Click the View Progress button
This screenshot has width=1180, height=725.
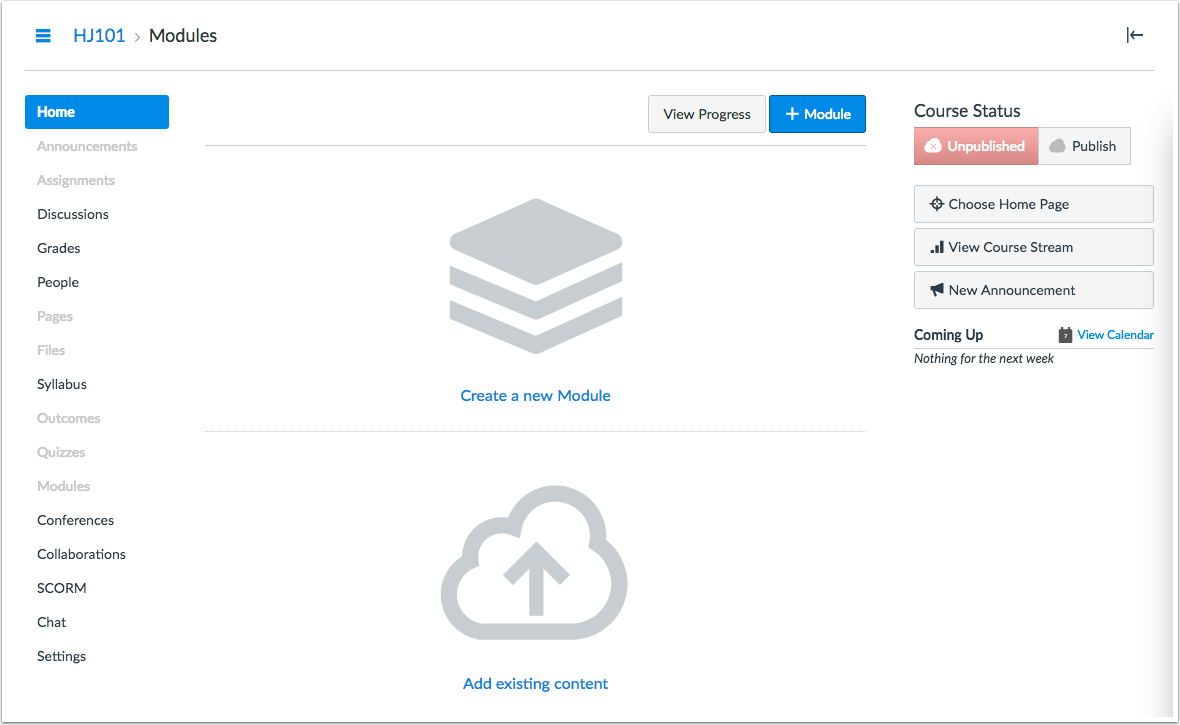click(707, 114)
